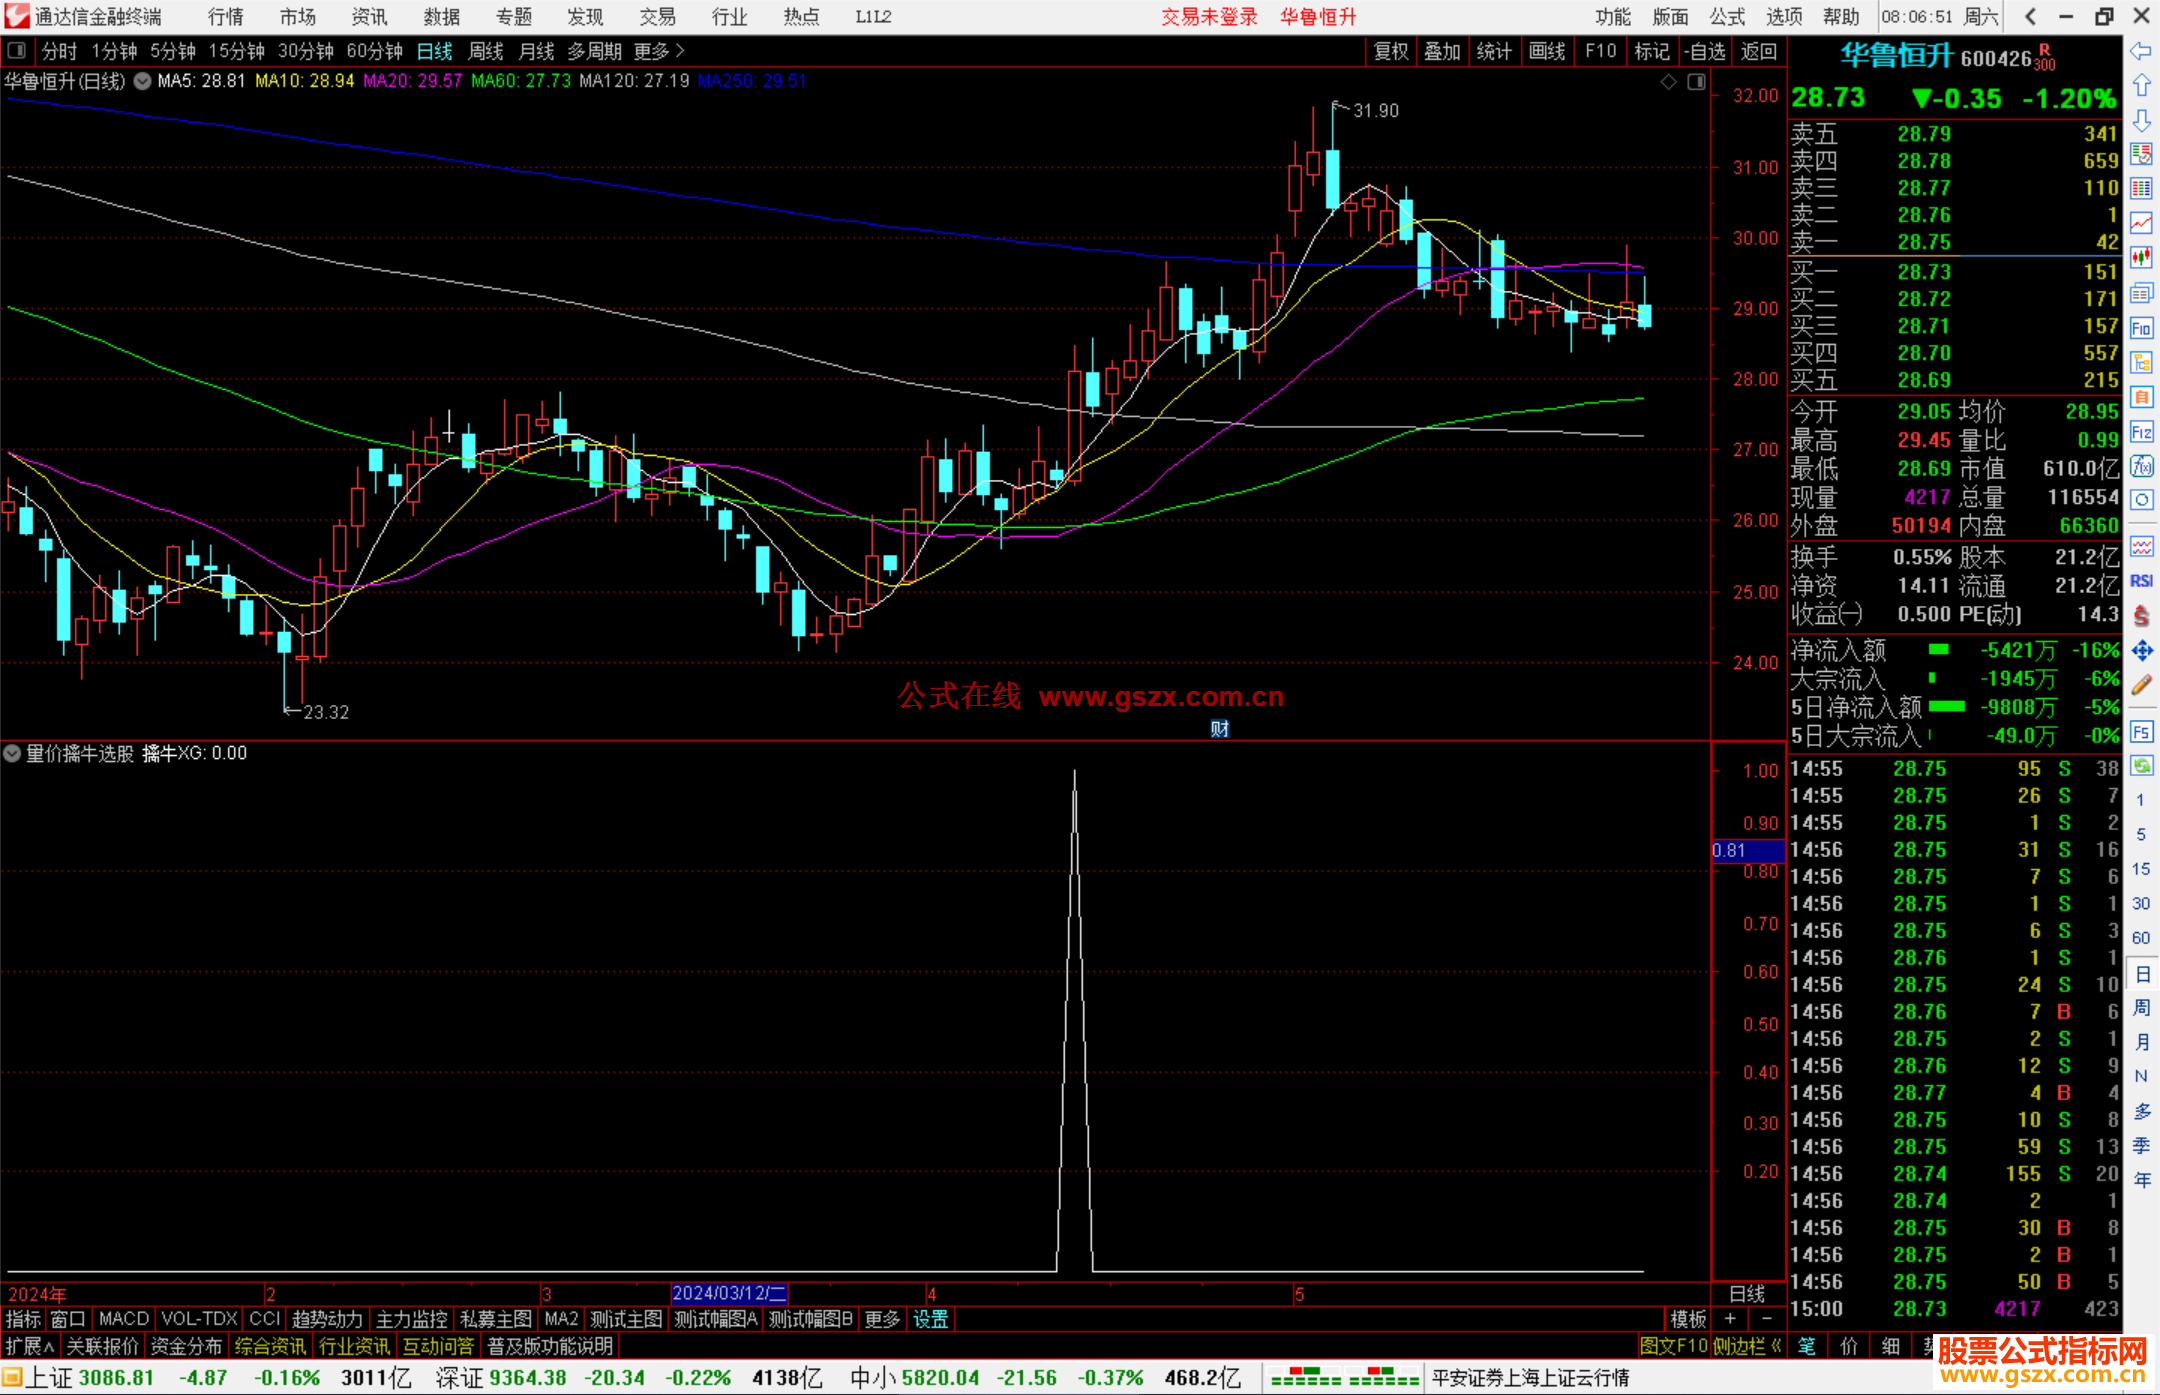Image resolution: width=2160 pixels, height=1395 pixels.
Task: Open the F10 info icon in sidebar
Action: [2141, 328]
